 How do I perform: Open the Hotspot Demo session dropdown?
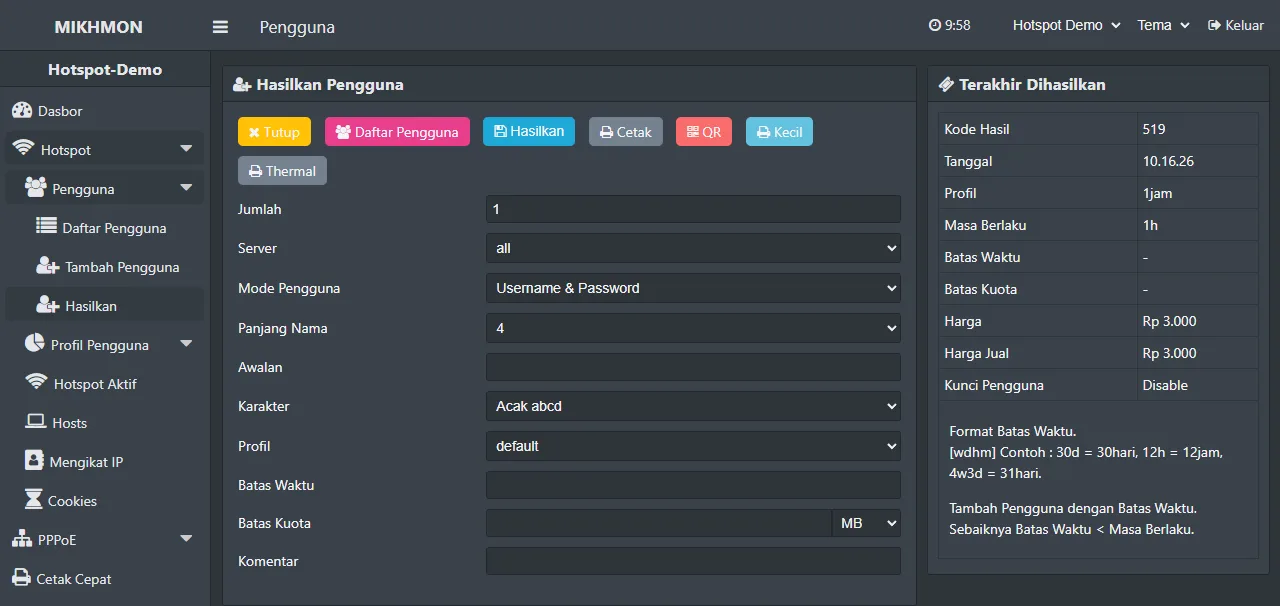tap(1066, 26)
